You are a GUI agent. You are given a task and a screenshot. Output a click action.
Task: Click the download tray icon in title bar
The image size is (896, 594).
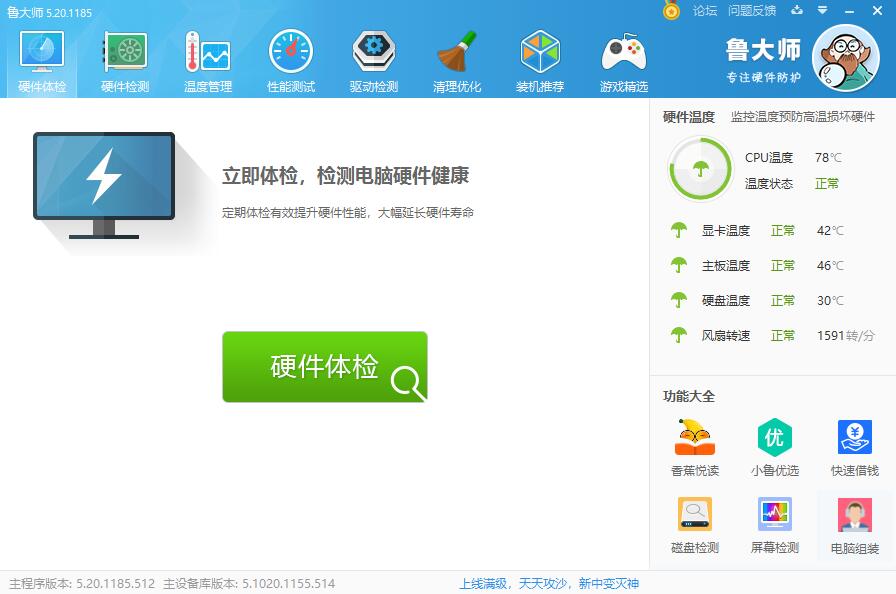tap(797, 11)
